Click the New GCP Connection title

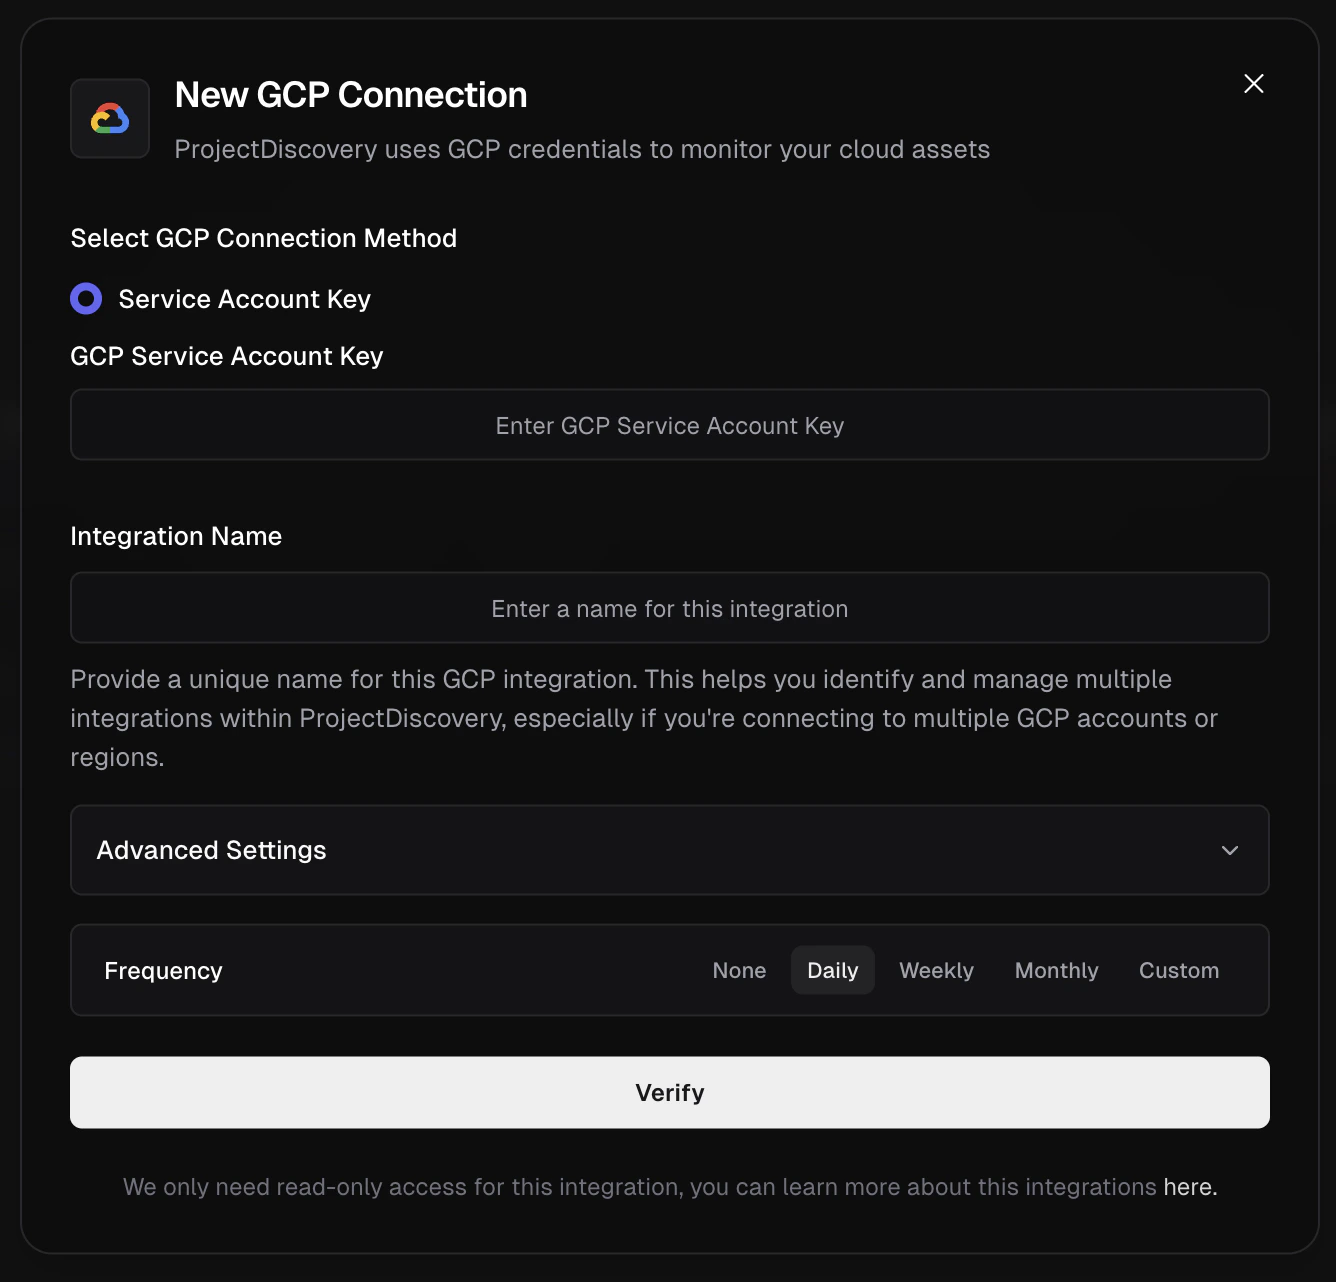(351, 95)
